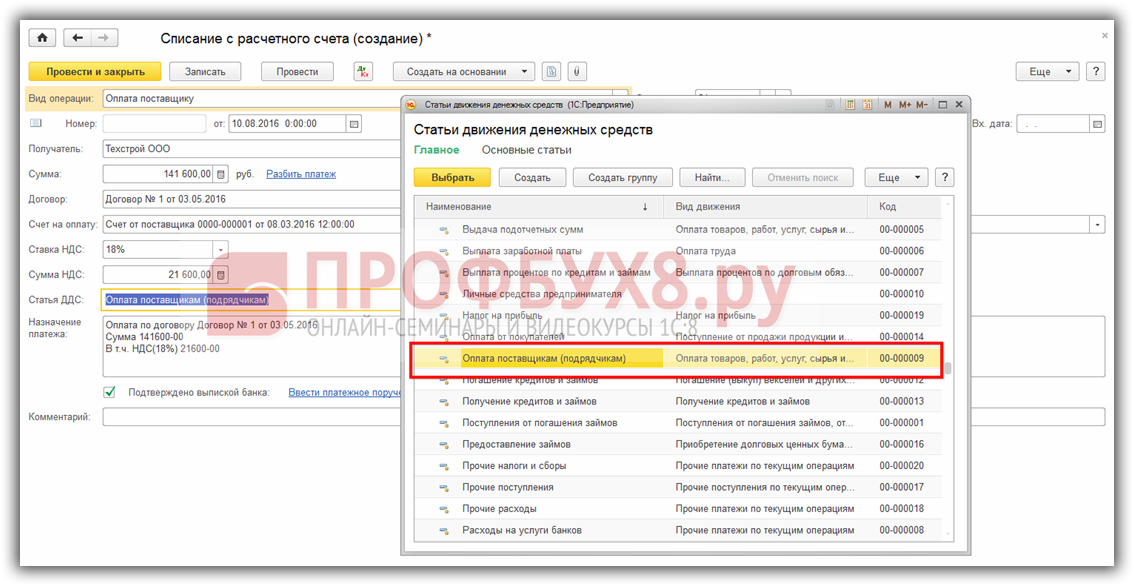Click the status icon left of Номер
The width and height of the screenshot is (1134, 586).
[35, 123]
